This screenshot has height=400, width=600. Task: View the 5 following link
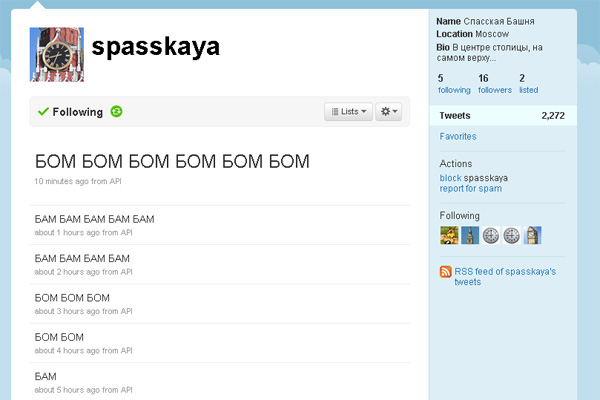point(454,84)
